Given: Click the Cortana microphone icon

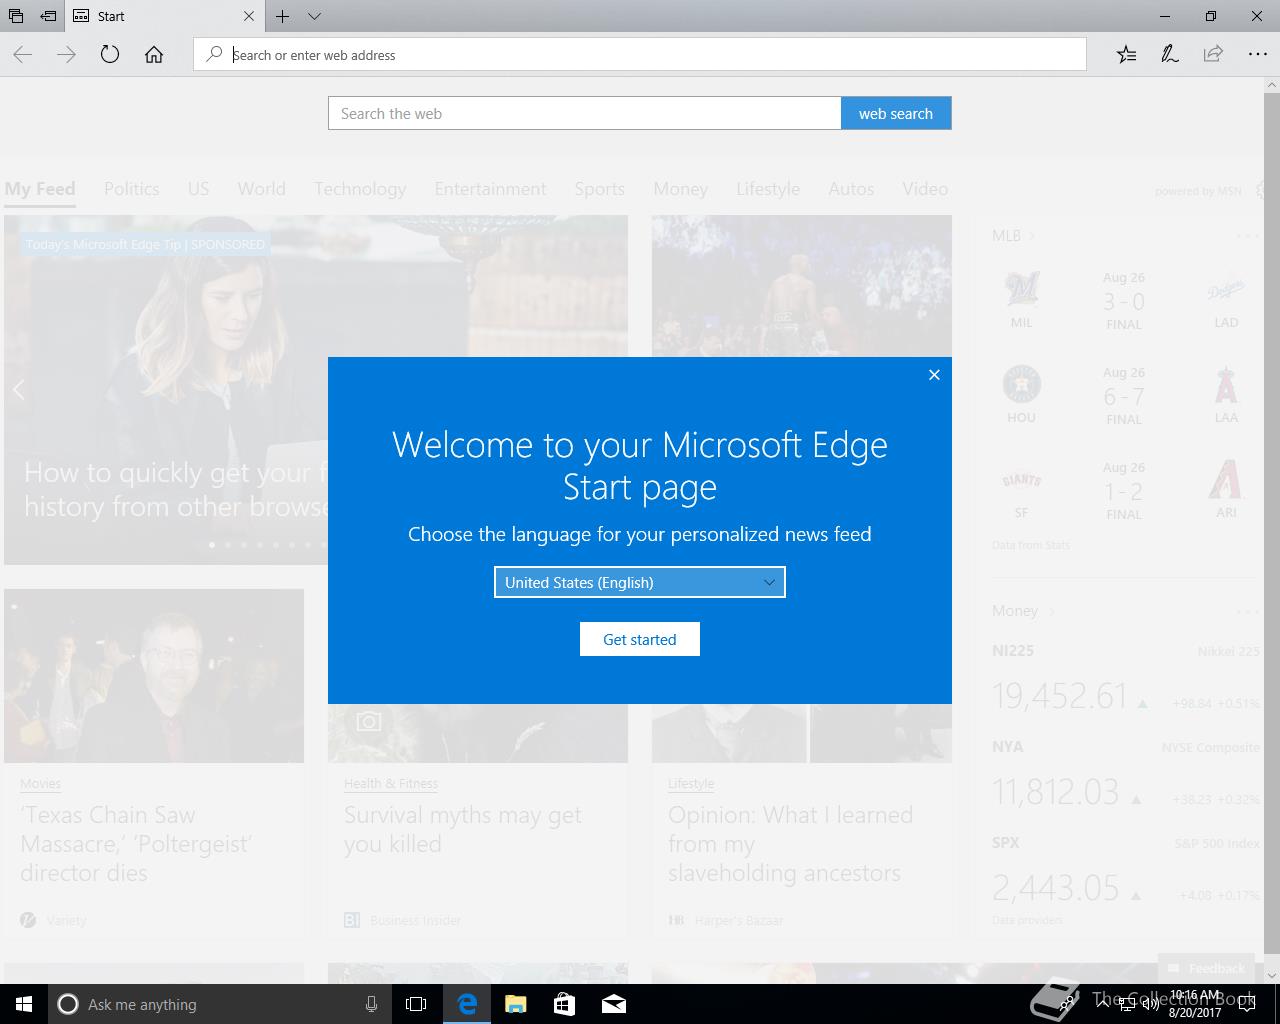Looking at the screenshot, I should (371, 1004).
